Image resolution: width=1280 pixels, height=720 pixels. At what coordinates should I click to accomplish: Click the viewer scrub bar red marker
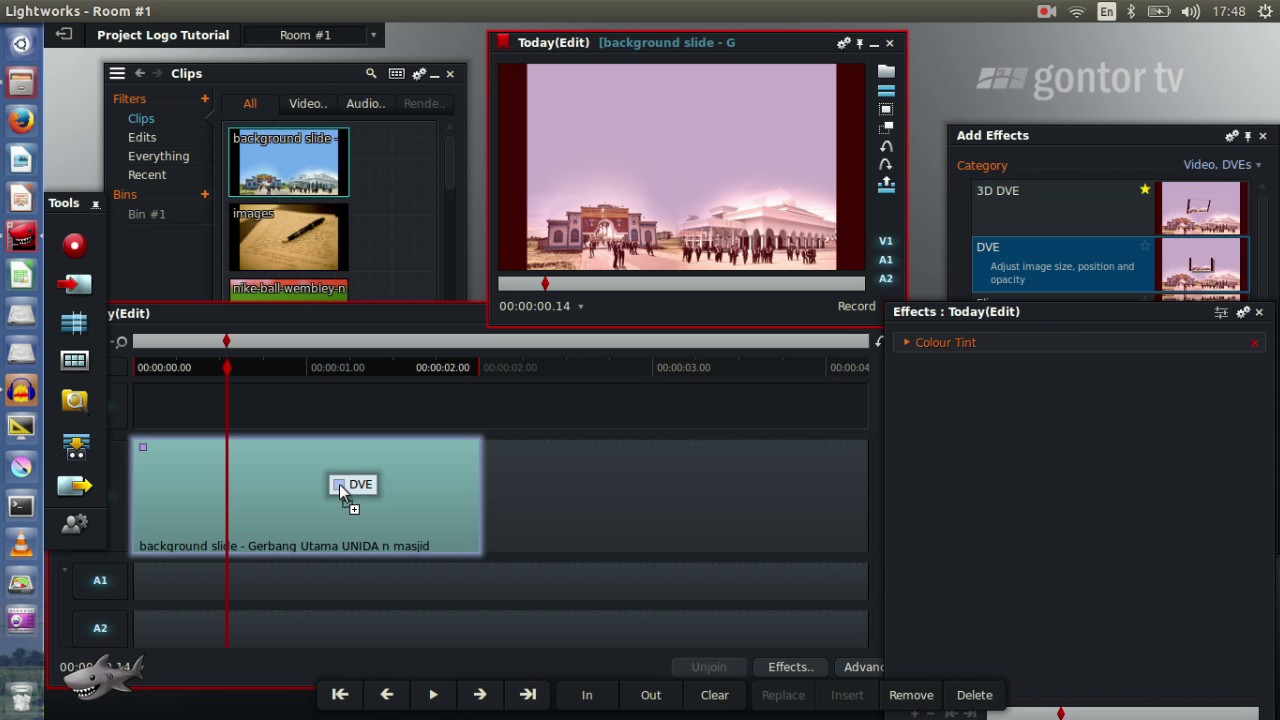tap(545, 284)
